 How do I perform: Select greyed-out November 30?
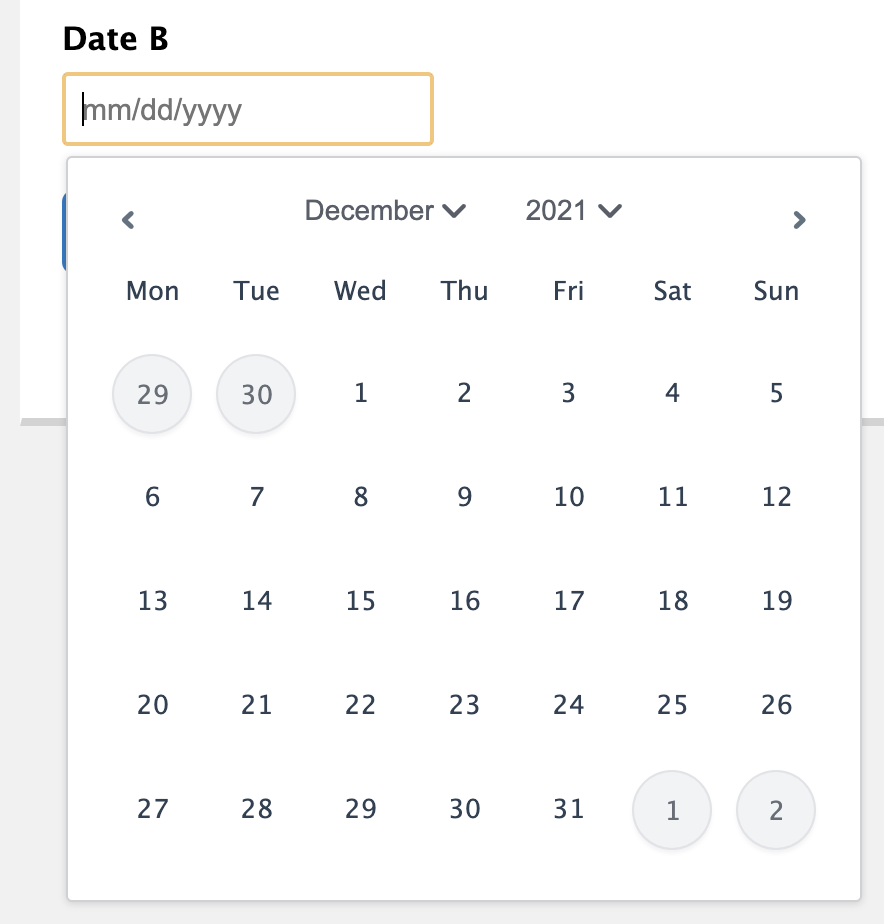256,394
